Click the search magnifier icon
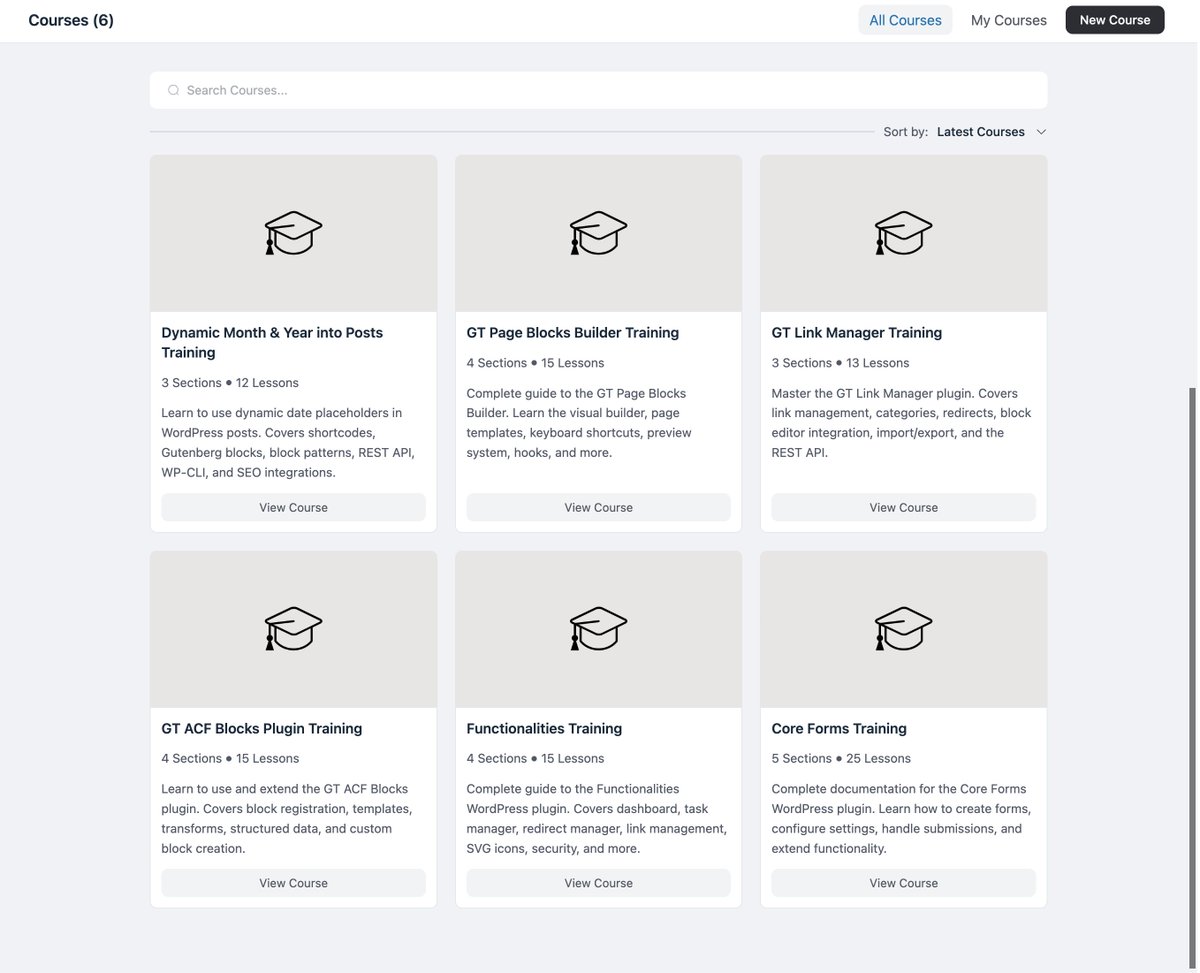 (173, 90)
